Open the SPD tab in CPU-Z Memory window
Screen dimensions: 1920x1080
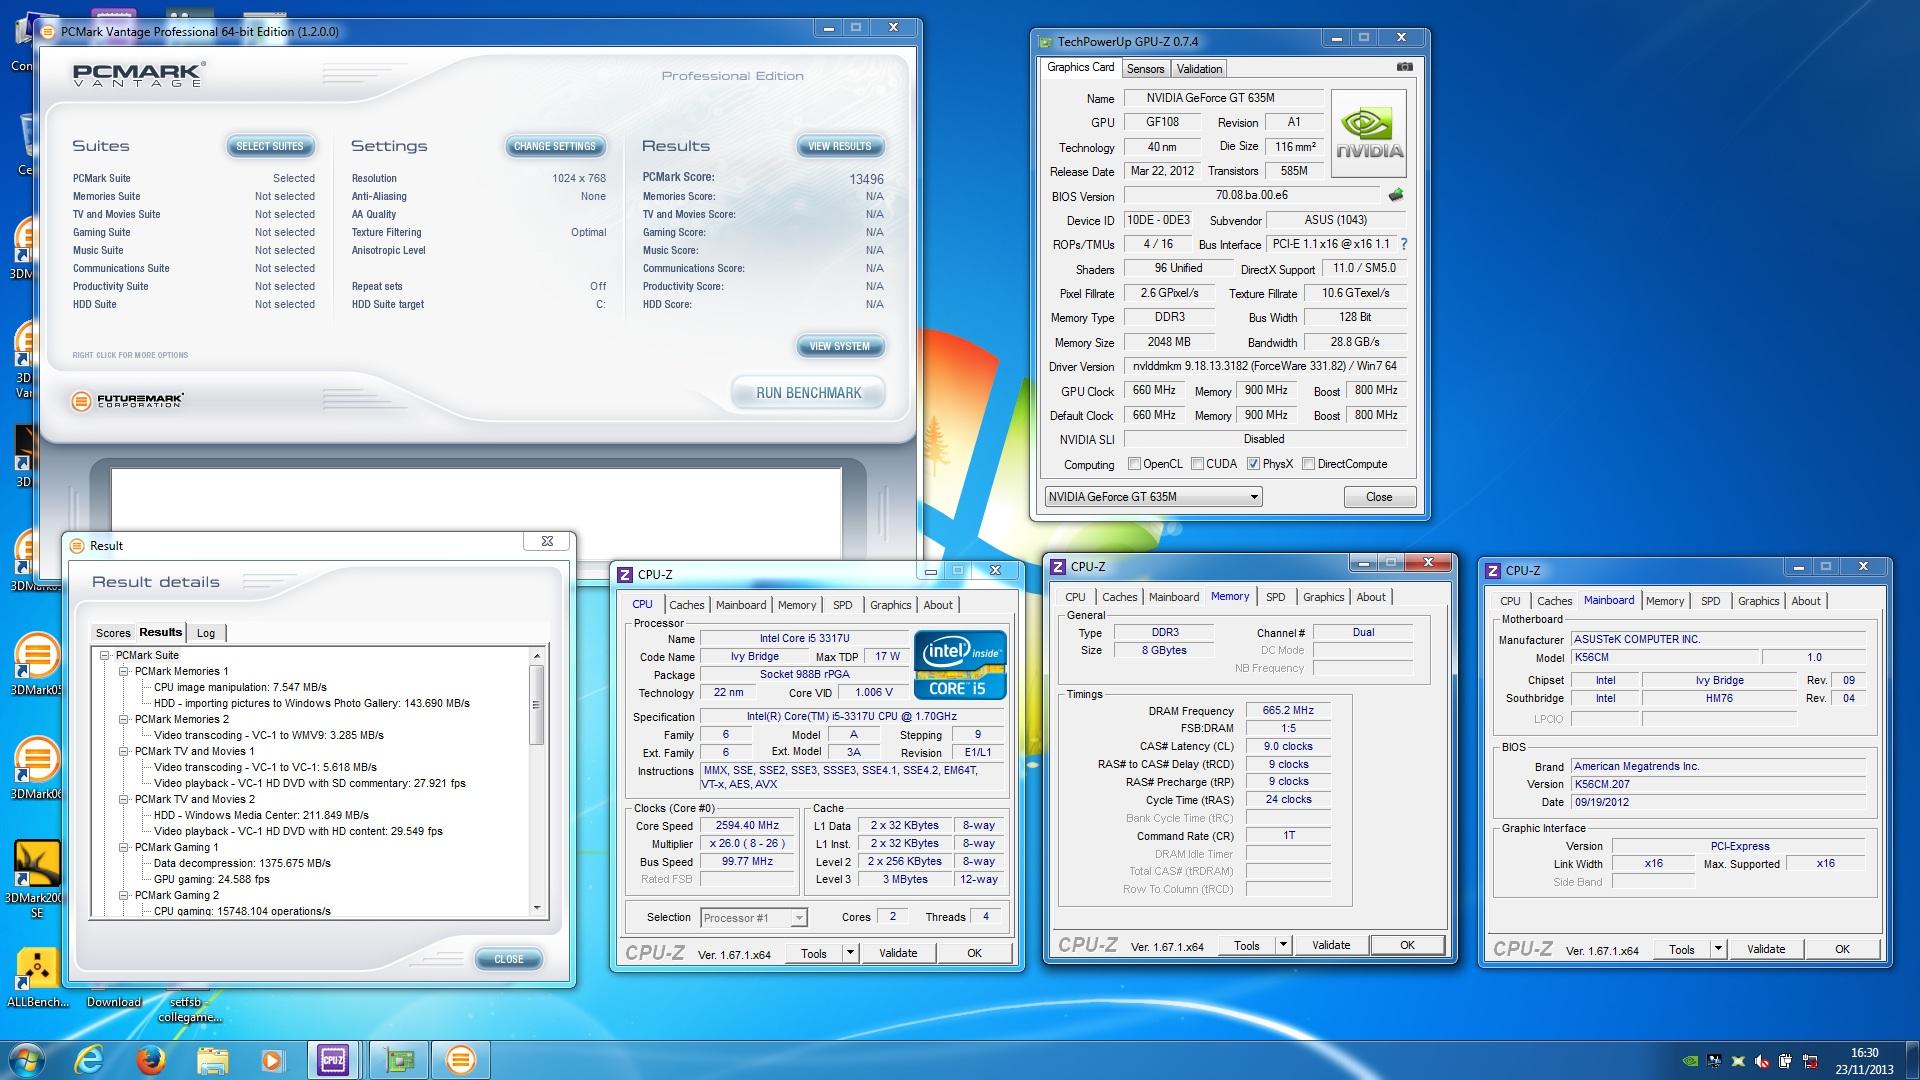point(1276,597)
